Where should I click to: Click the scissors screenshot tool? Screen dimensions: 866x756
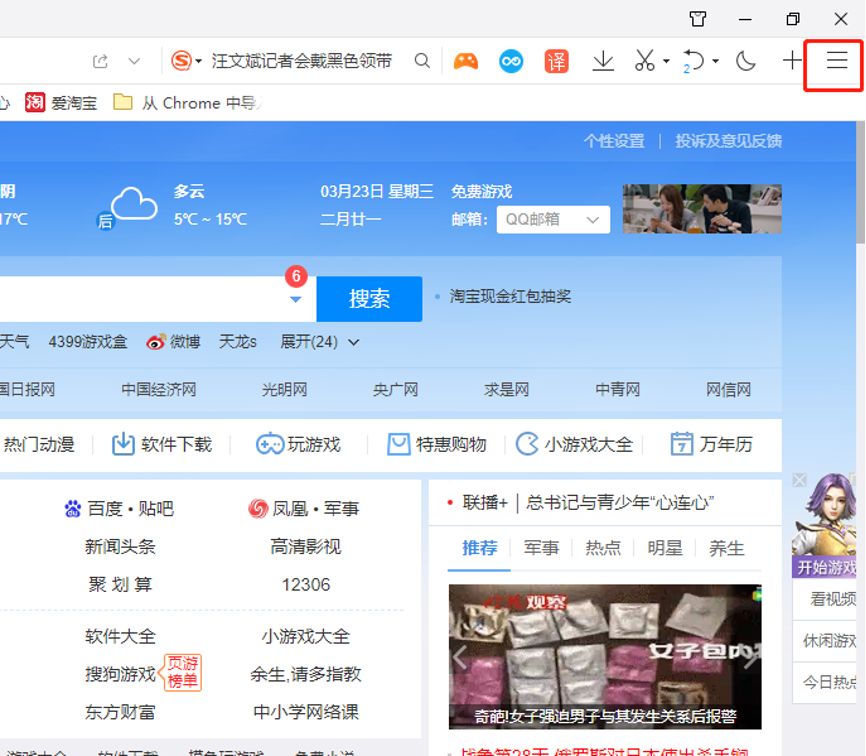(644, 61)
